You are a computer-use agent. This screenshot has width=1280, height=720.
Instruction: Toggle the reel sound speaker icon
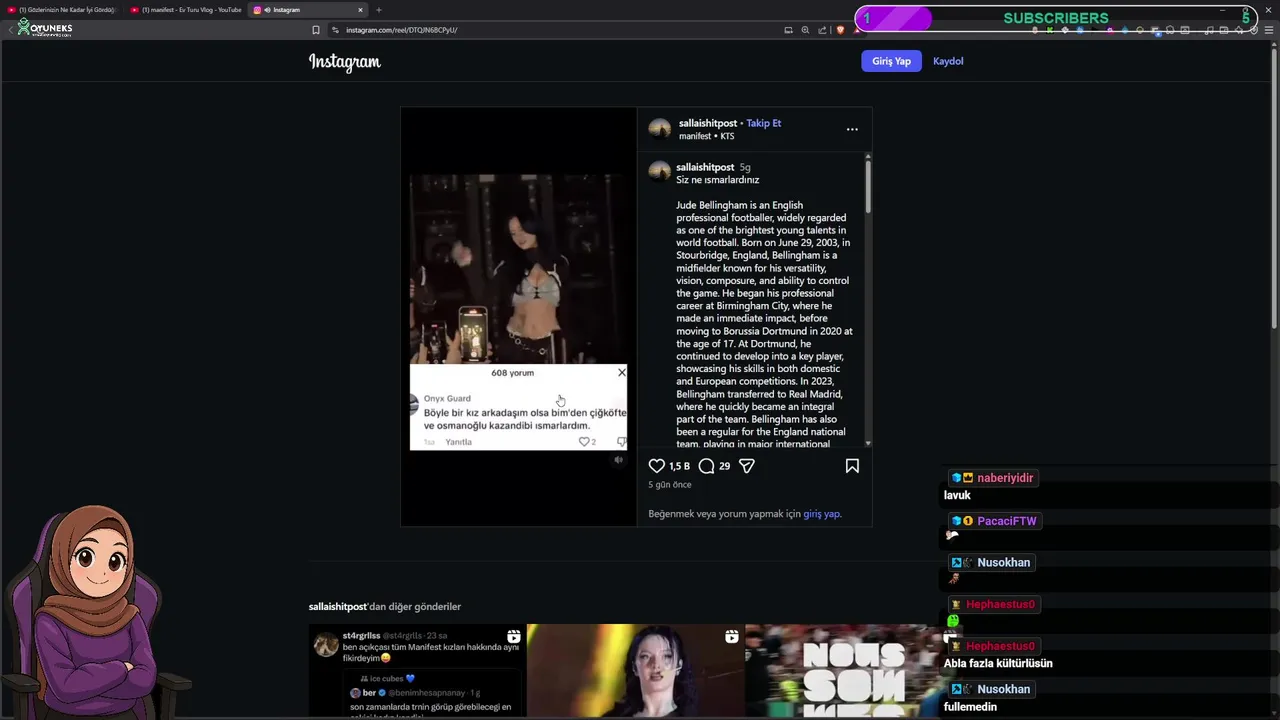618,460
